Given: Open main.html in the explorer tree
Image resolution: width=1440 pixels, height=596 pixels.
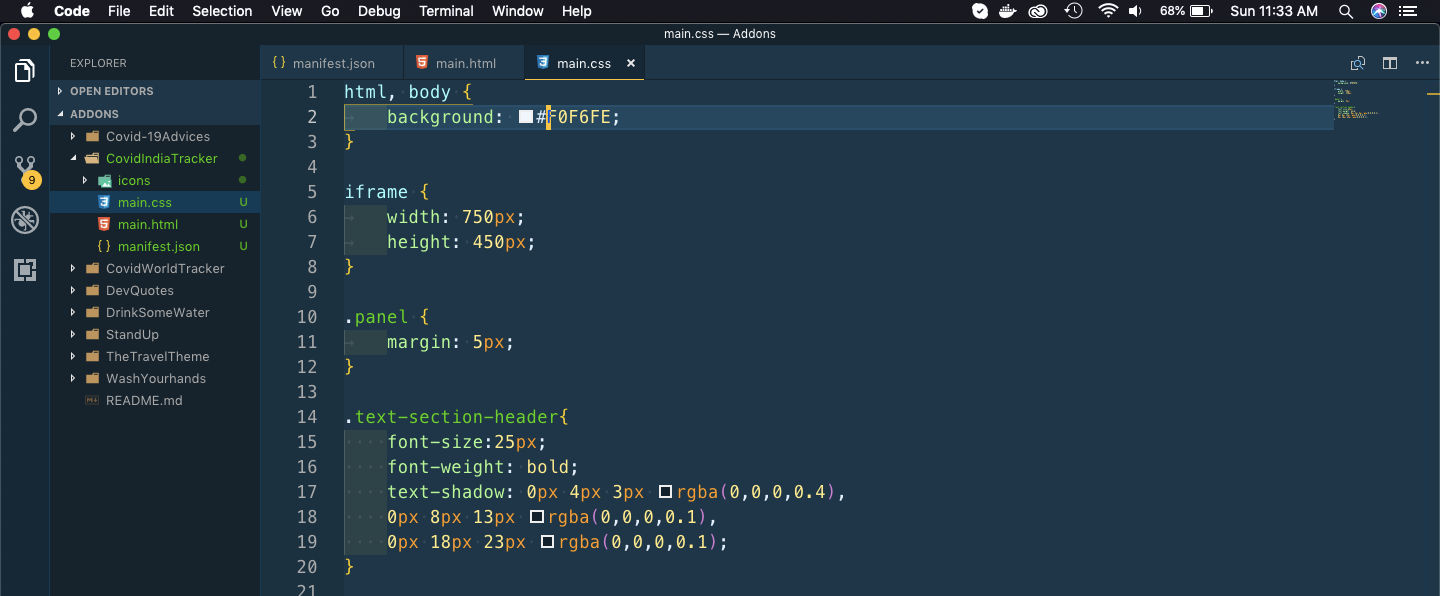Looking at the screenshot, I should click(155, 224).
